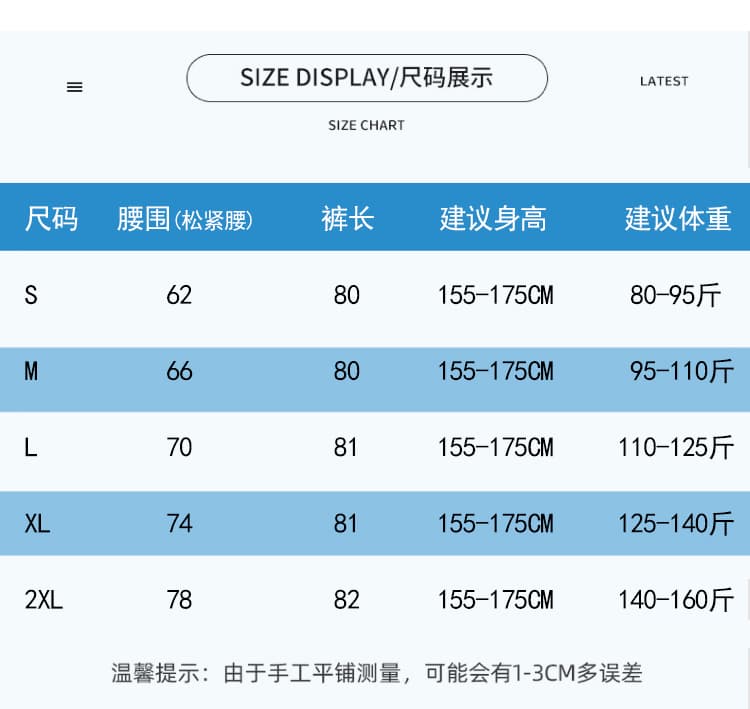Click the 温馨提示 measurement note
The image size is (750, 709).
tap(376, 673)
